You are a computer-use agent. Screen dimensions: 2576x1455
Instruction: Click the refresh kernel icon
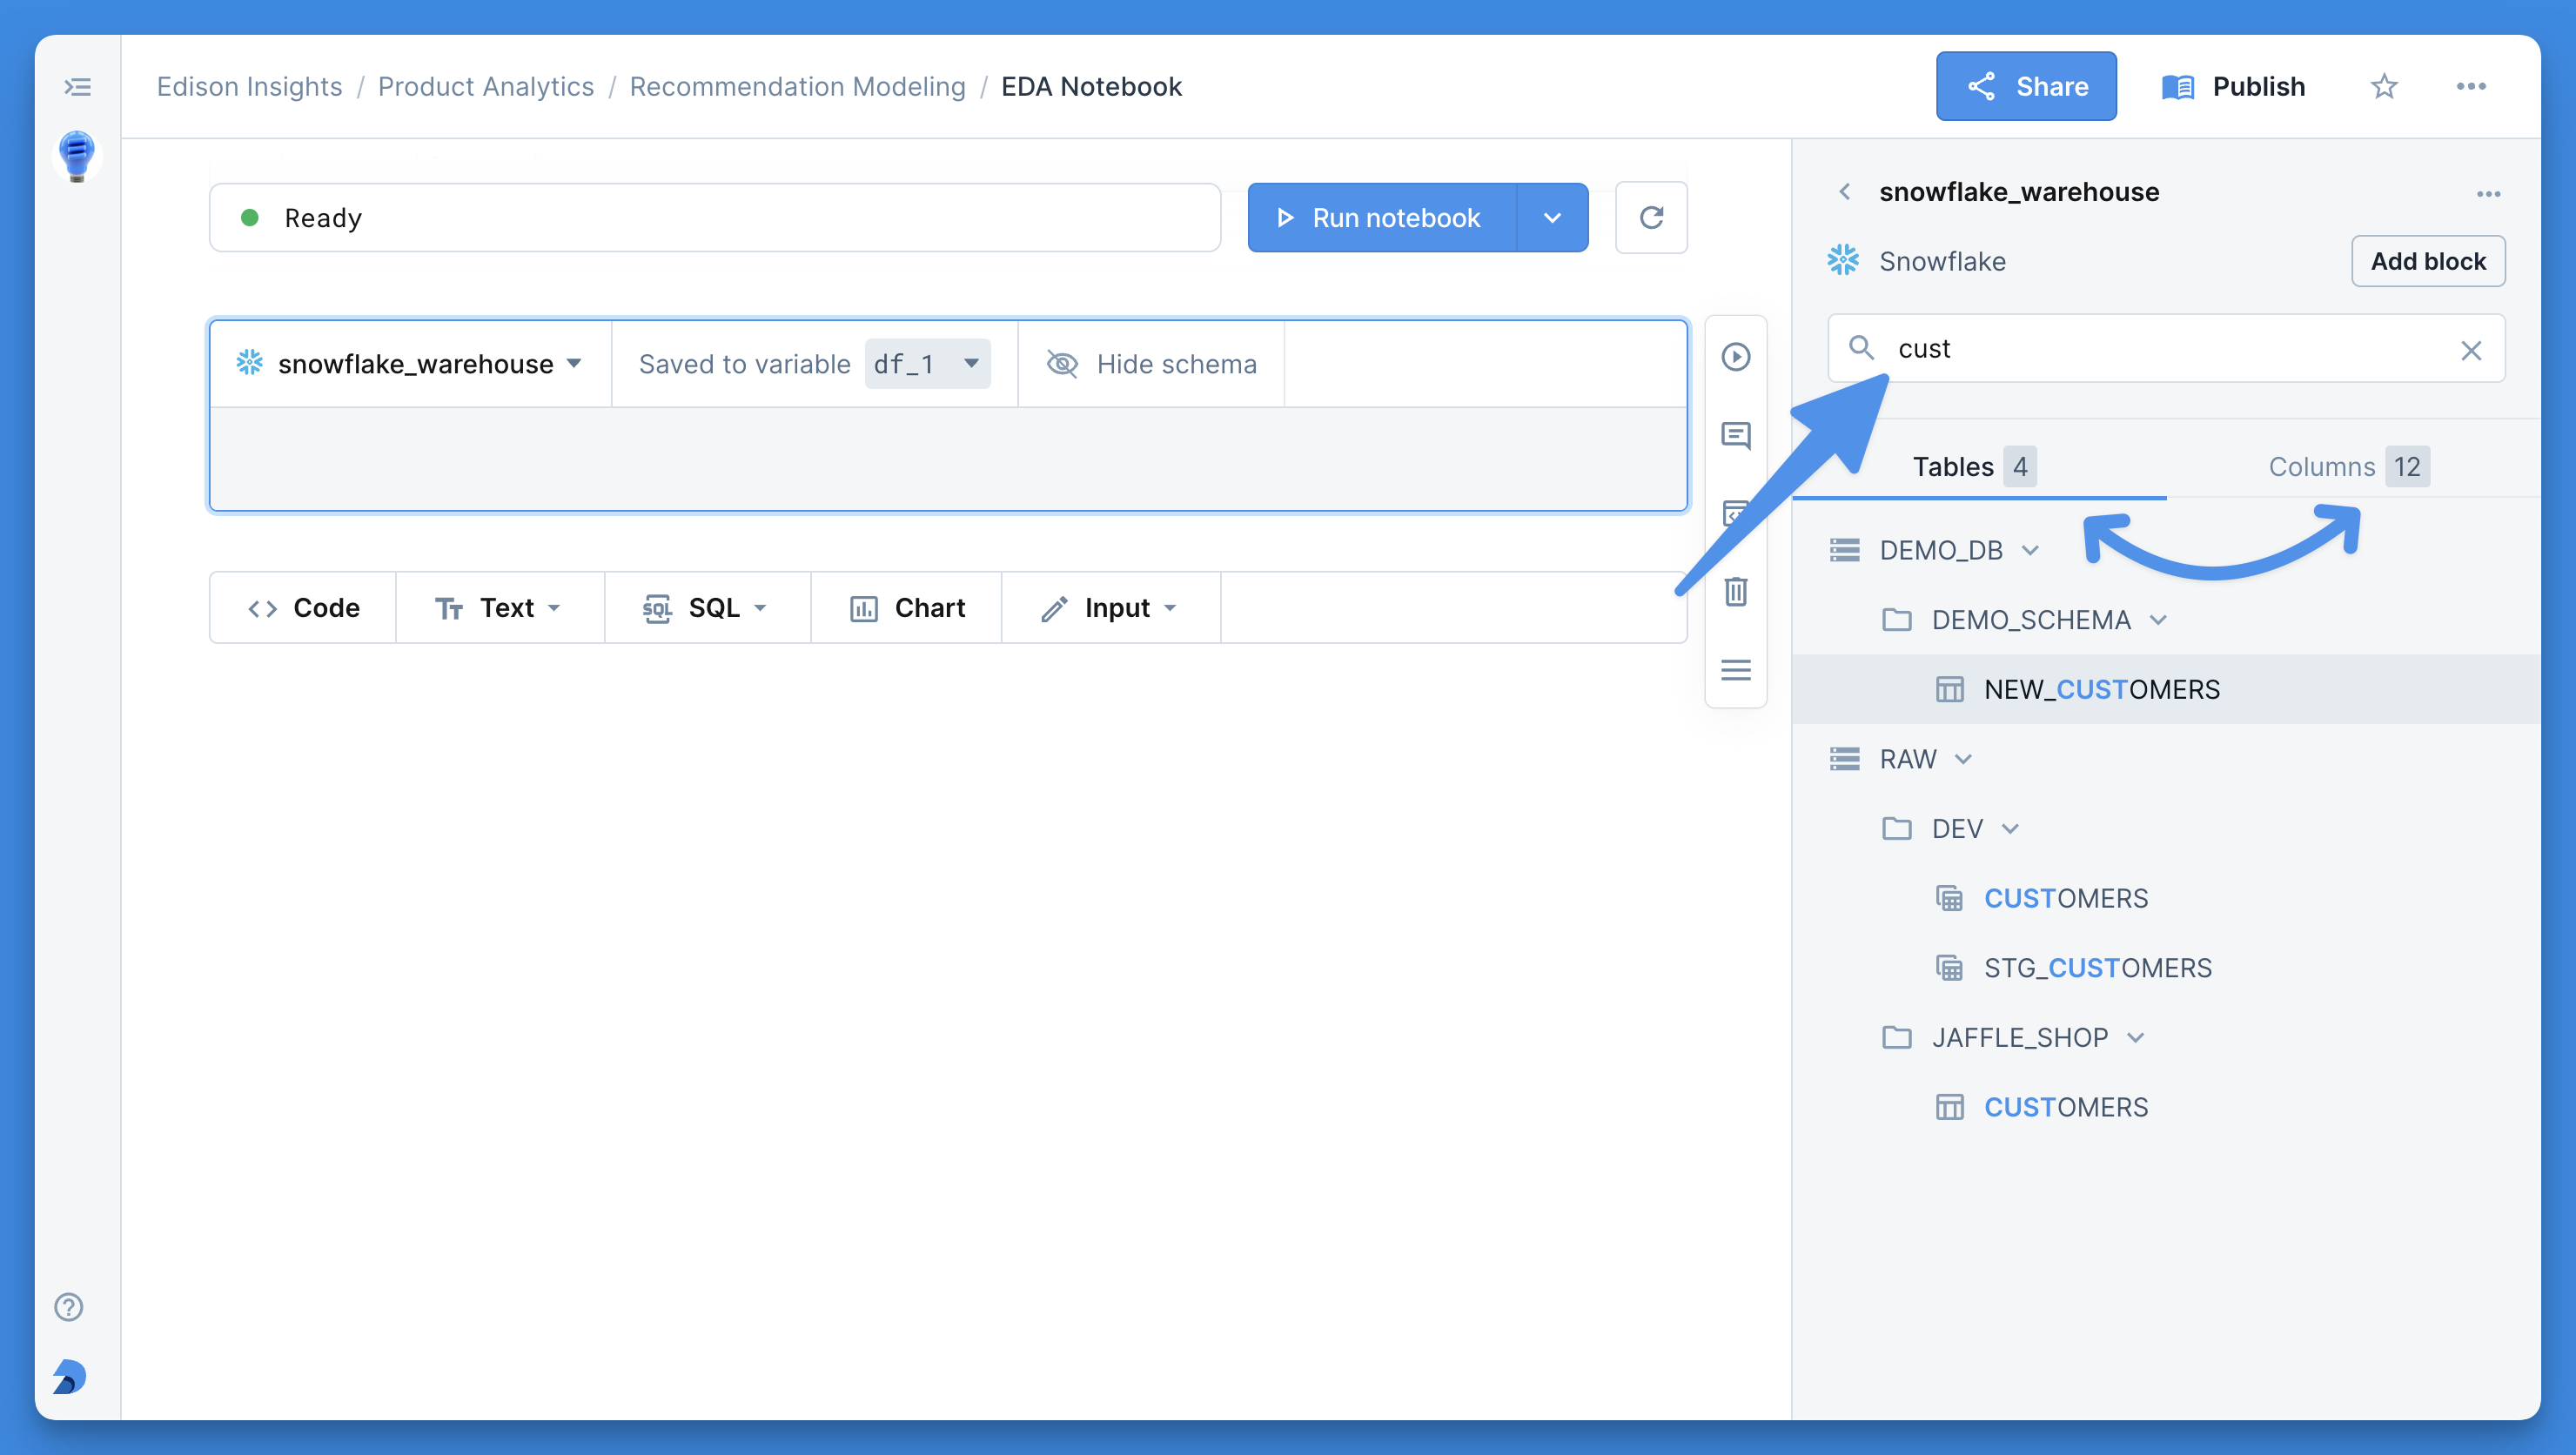pos(1651,218)
